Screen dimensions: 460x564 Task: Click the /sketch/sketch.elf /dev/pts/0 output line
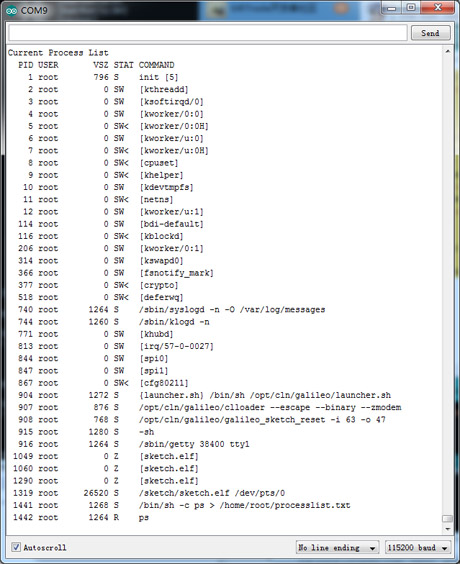click(149, 493)
